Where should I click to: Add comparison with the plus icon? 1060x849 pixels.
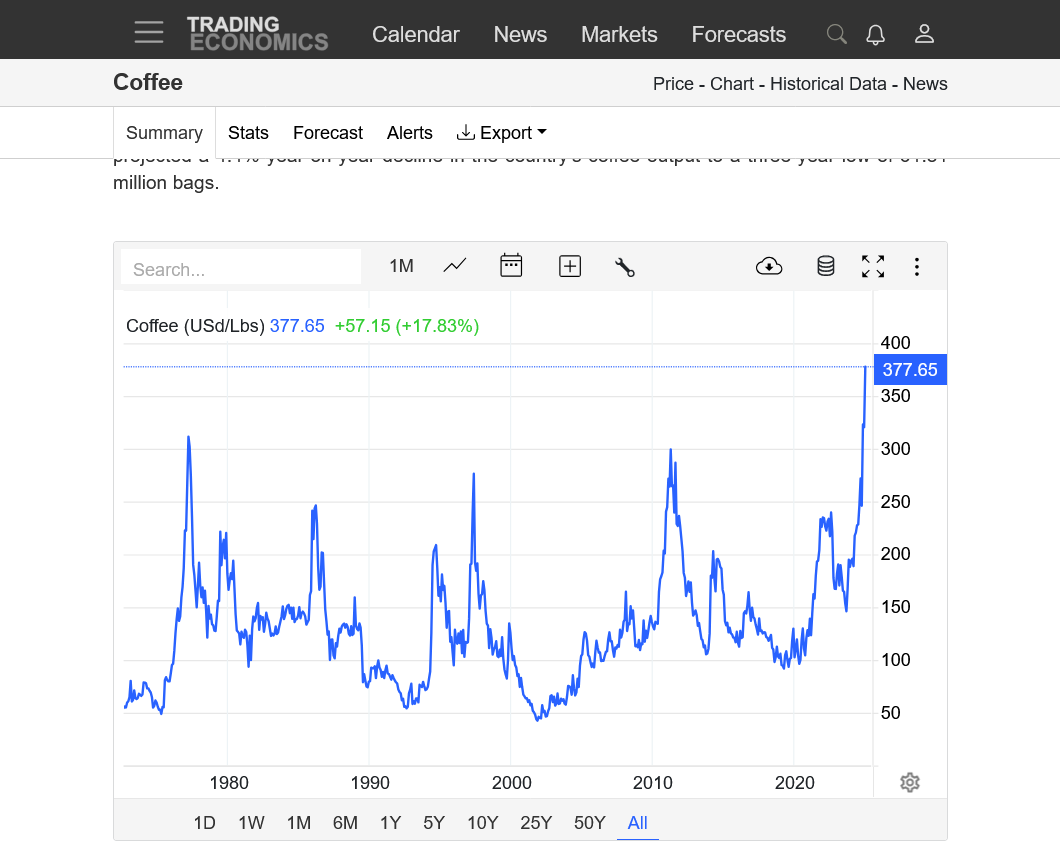pos(570,266)
